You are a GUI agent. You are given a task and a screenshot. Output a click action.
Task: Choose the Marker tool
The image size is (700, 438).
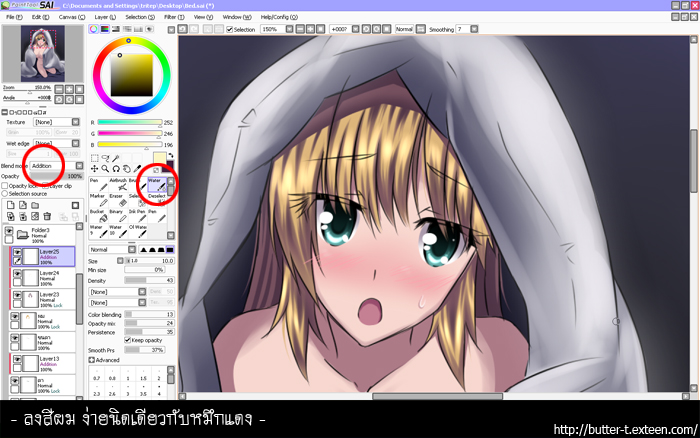(99, 200)
